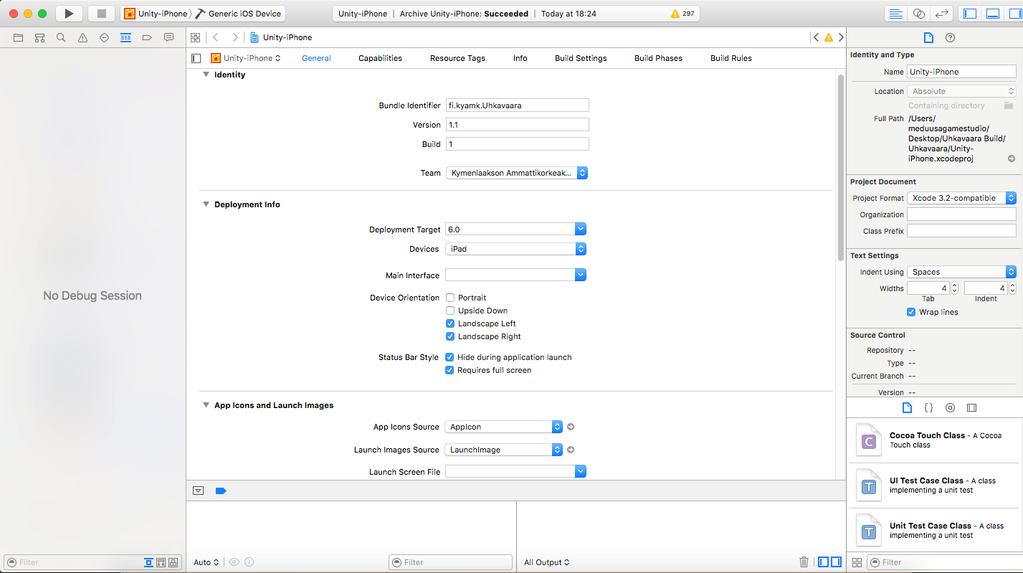
Task: Open the App Icons Source dropdown
Action: [x=504, y=427]
